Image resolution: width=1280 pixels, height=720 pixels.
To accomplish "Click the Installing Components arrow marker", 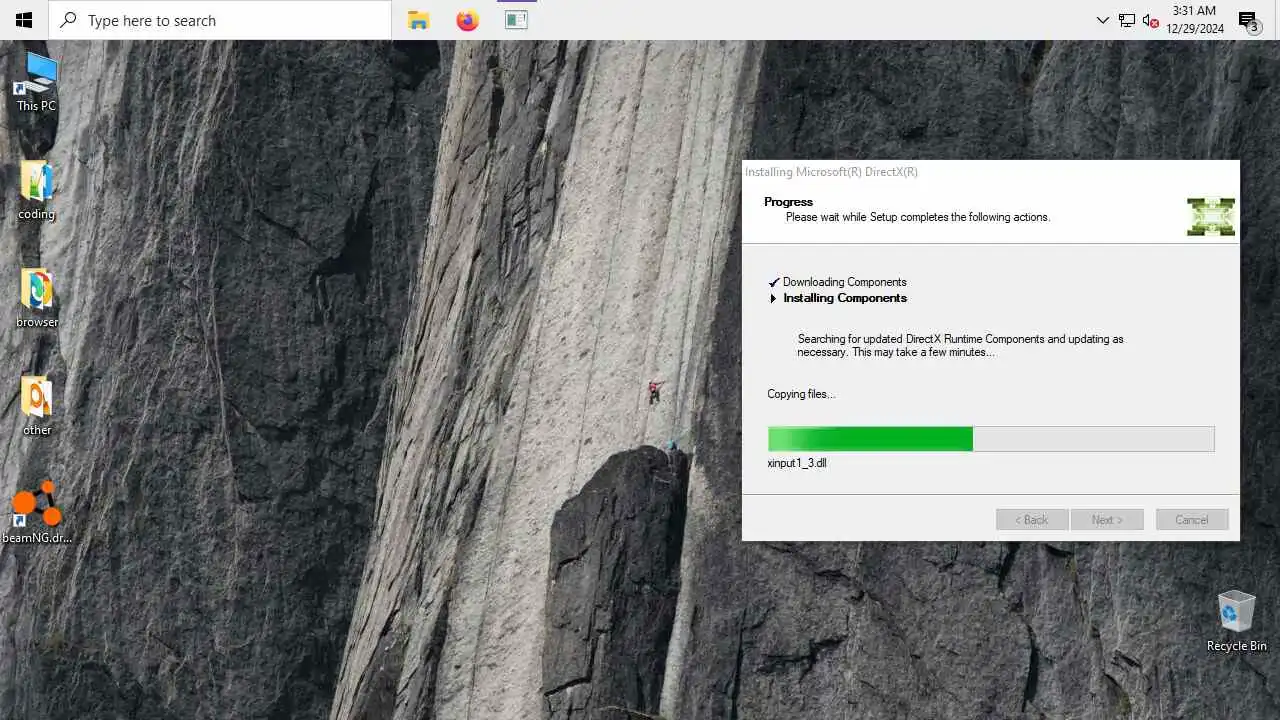I will 773,298.
